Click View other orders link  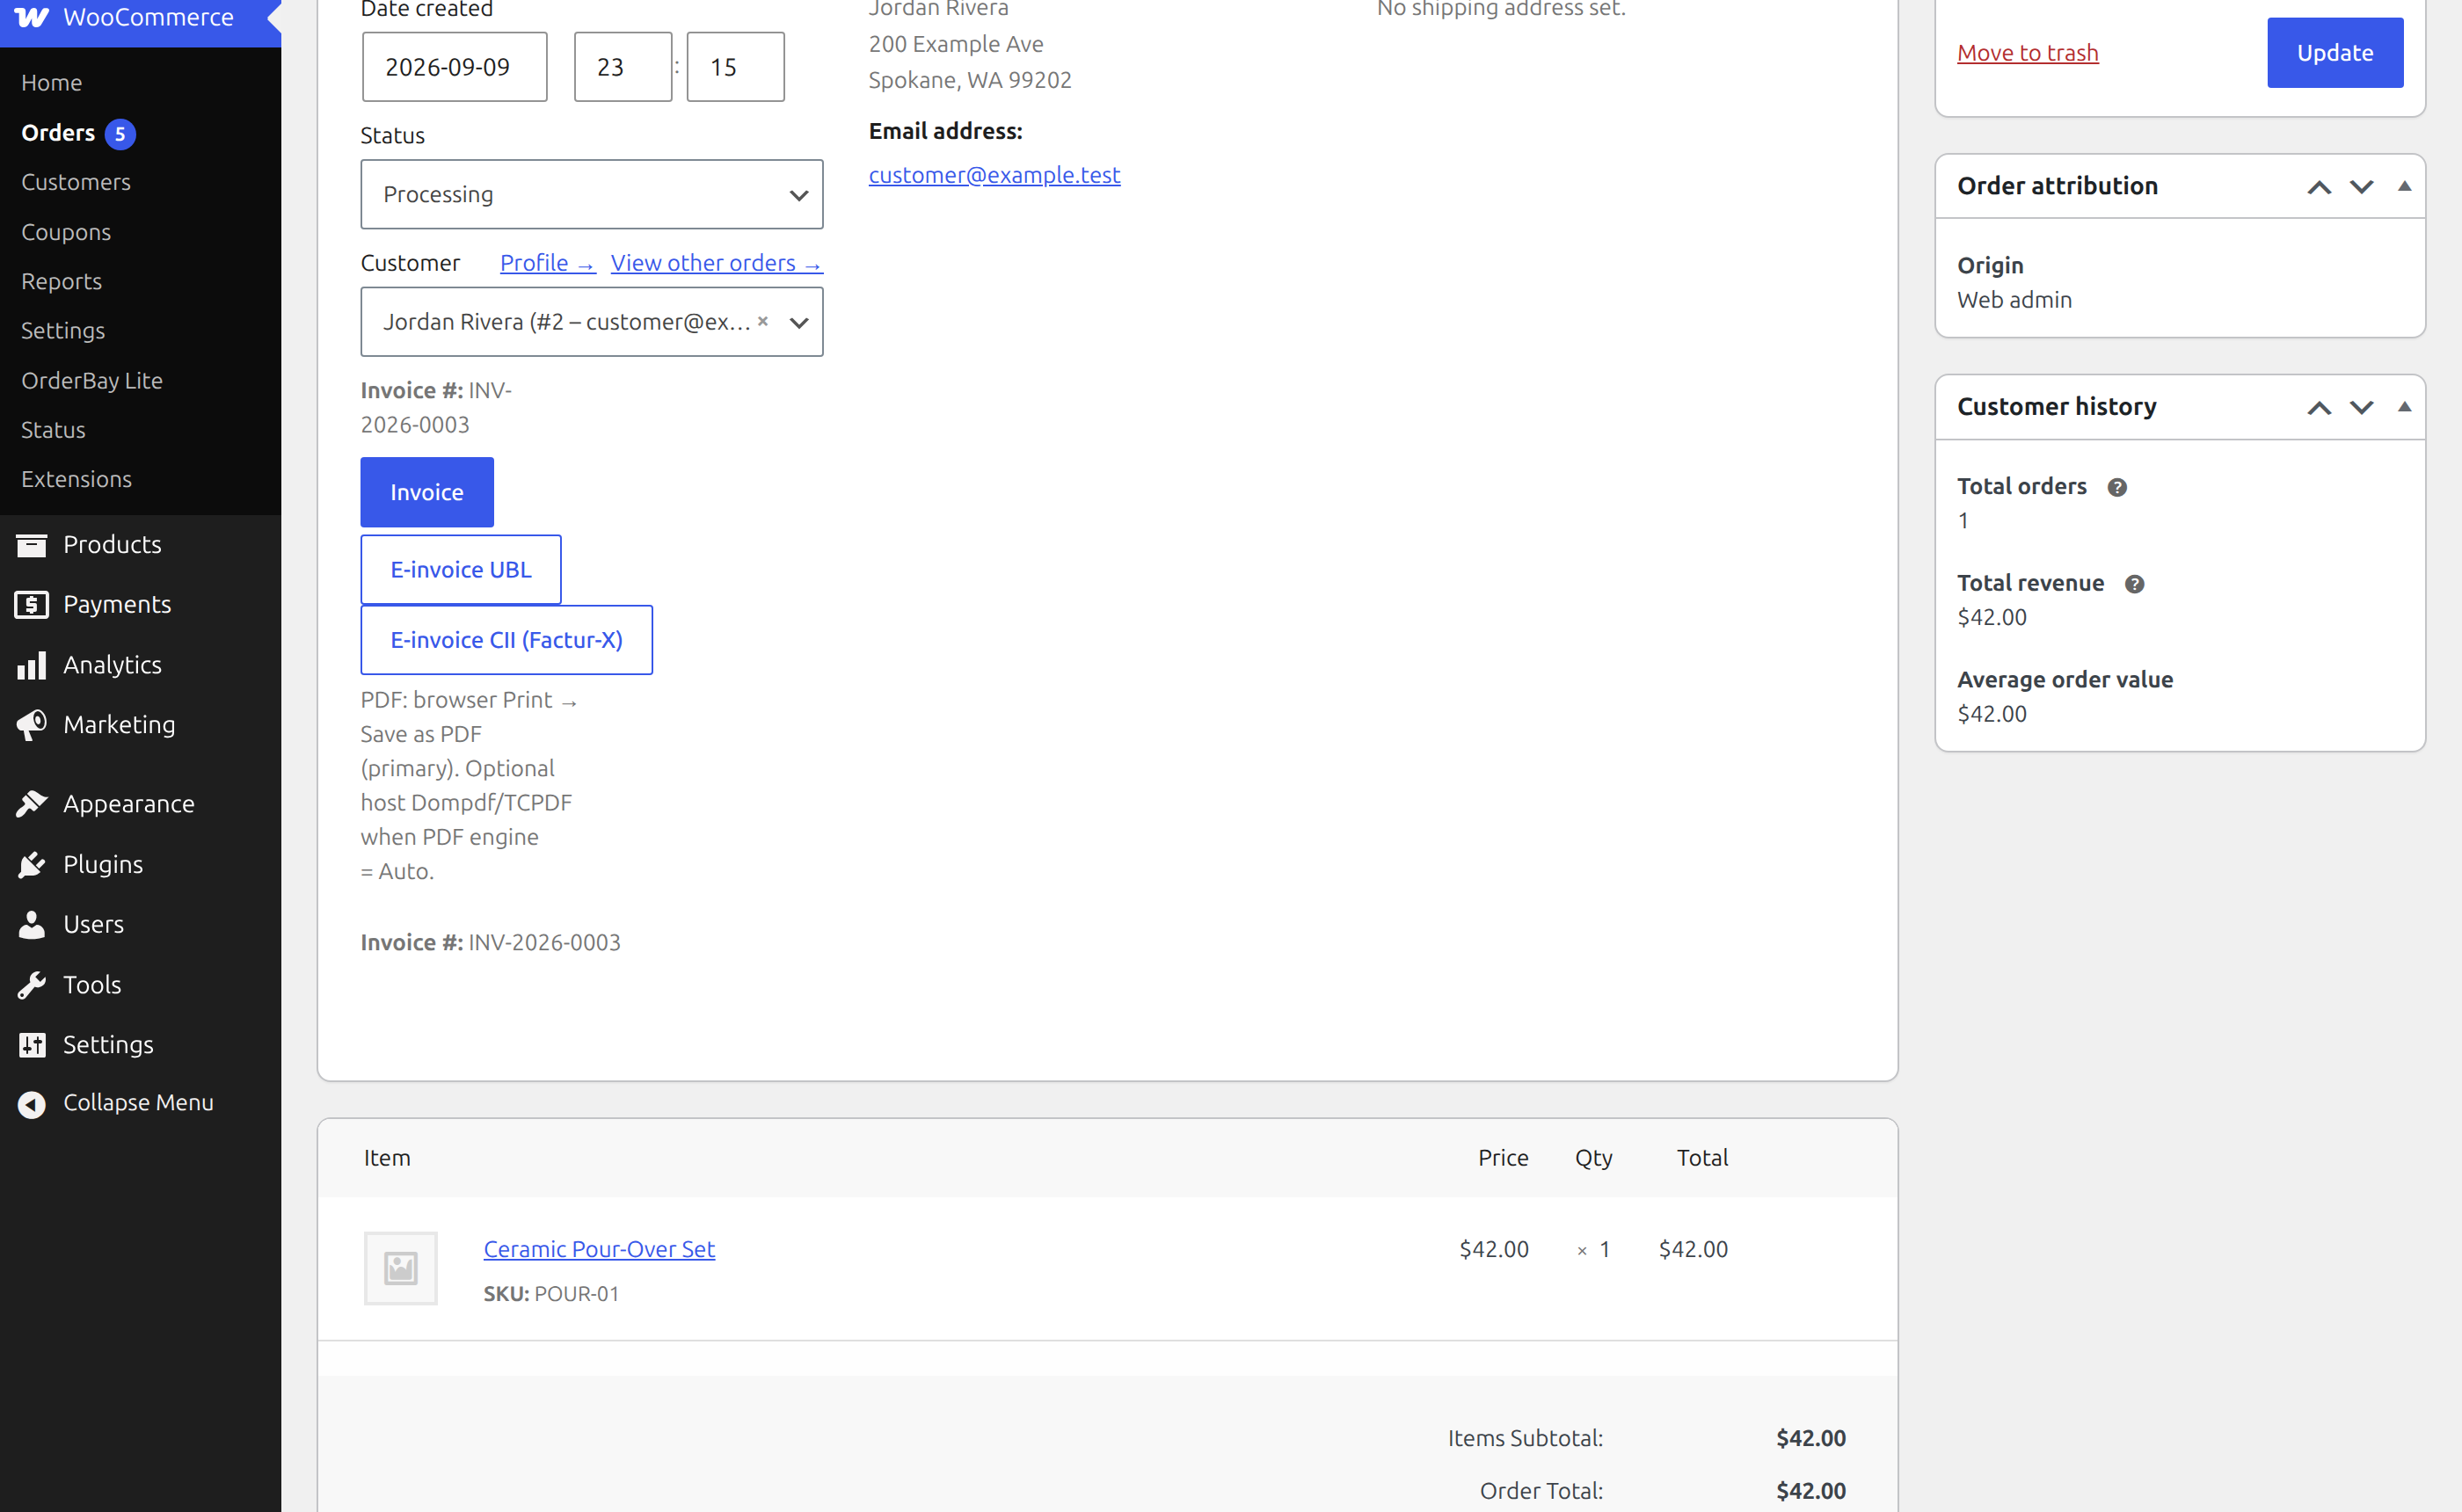point(716,263)
